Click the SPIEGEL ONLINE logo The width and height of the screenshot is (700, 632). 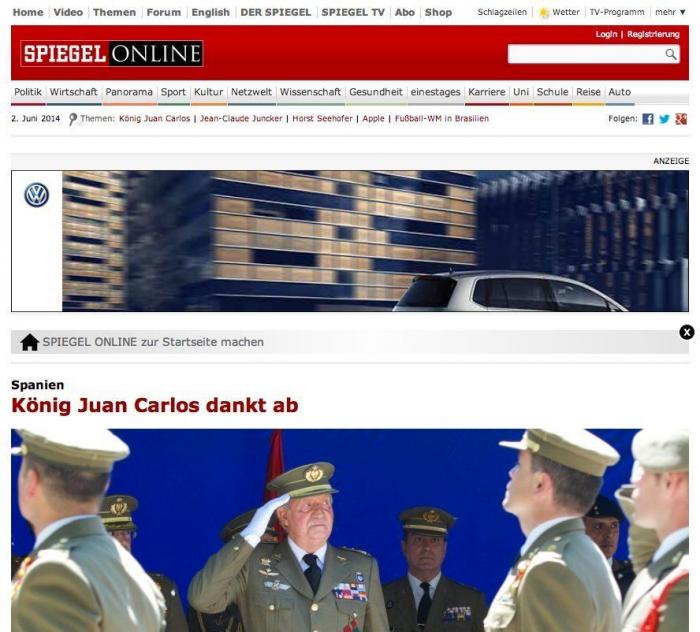pyautogui.click(x=112, y=54)
